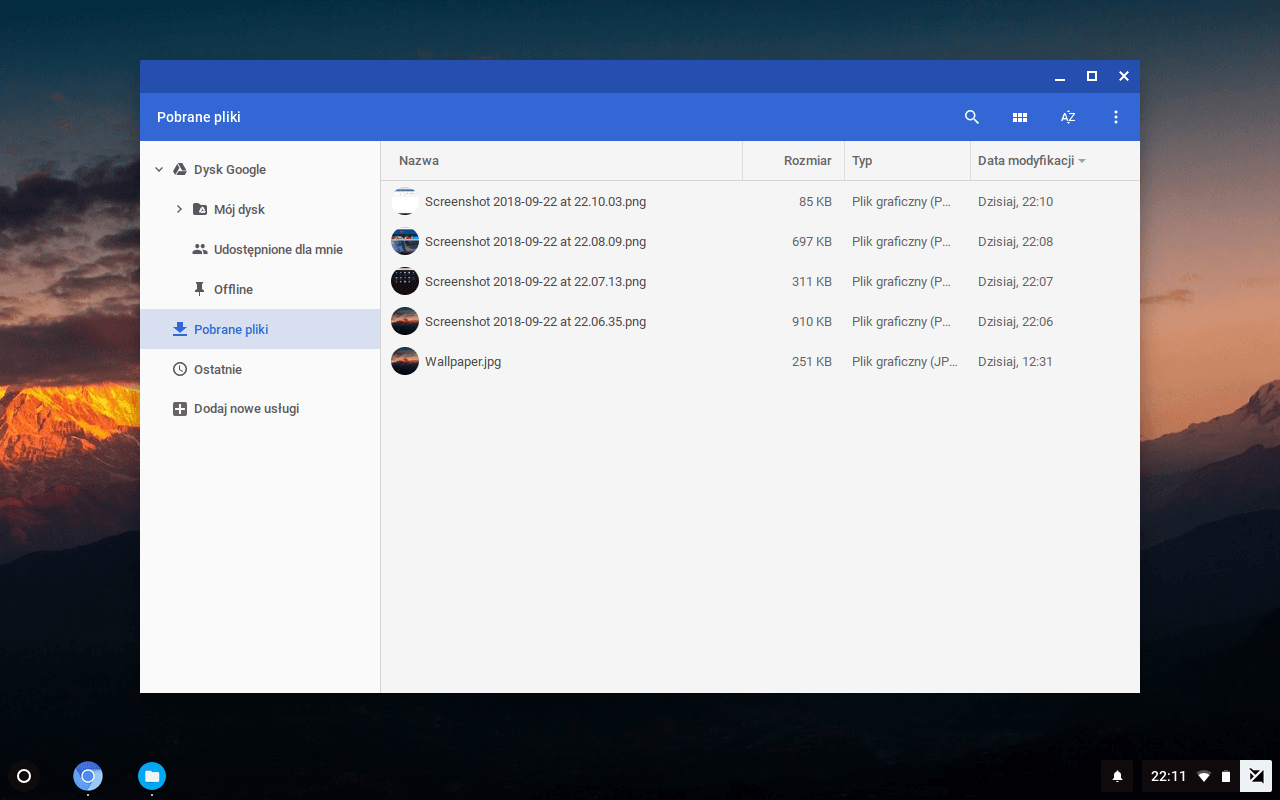
Task: Sort by Nazwa column header
Action: (x=419, y=161)
